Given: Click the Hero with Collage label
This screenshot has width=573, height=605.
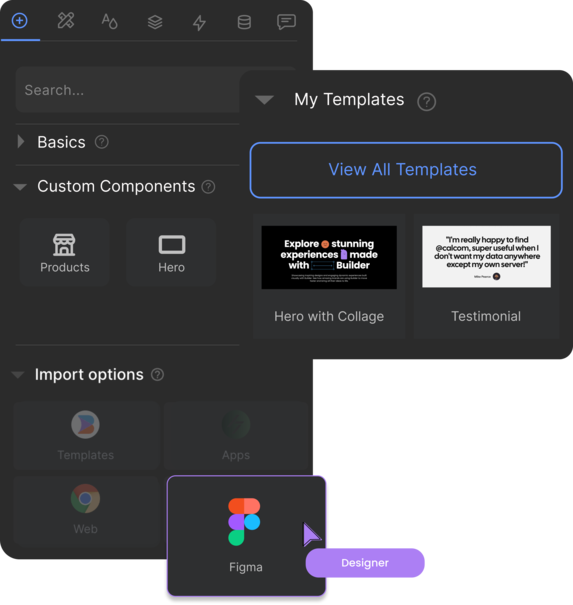Looking at the screenshot, I should point(329,316).
